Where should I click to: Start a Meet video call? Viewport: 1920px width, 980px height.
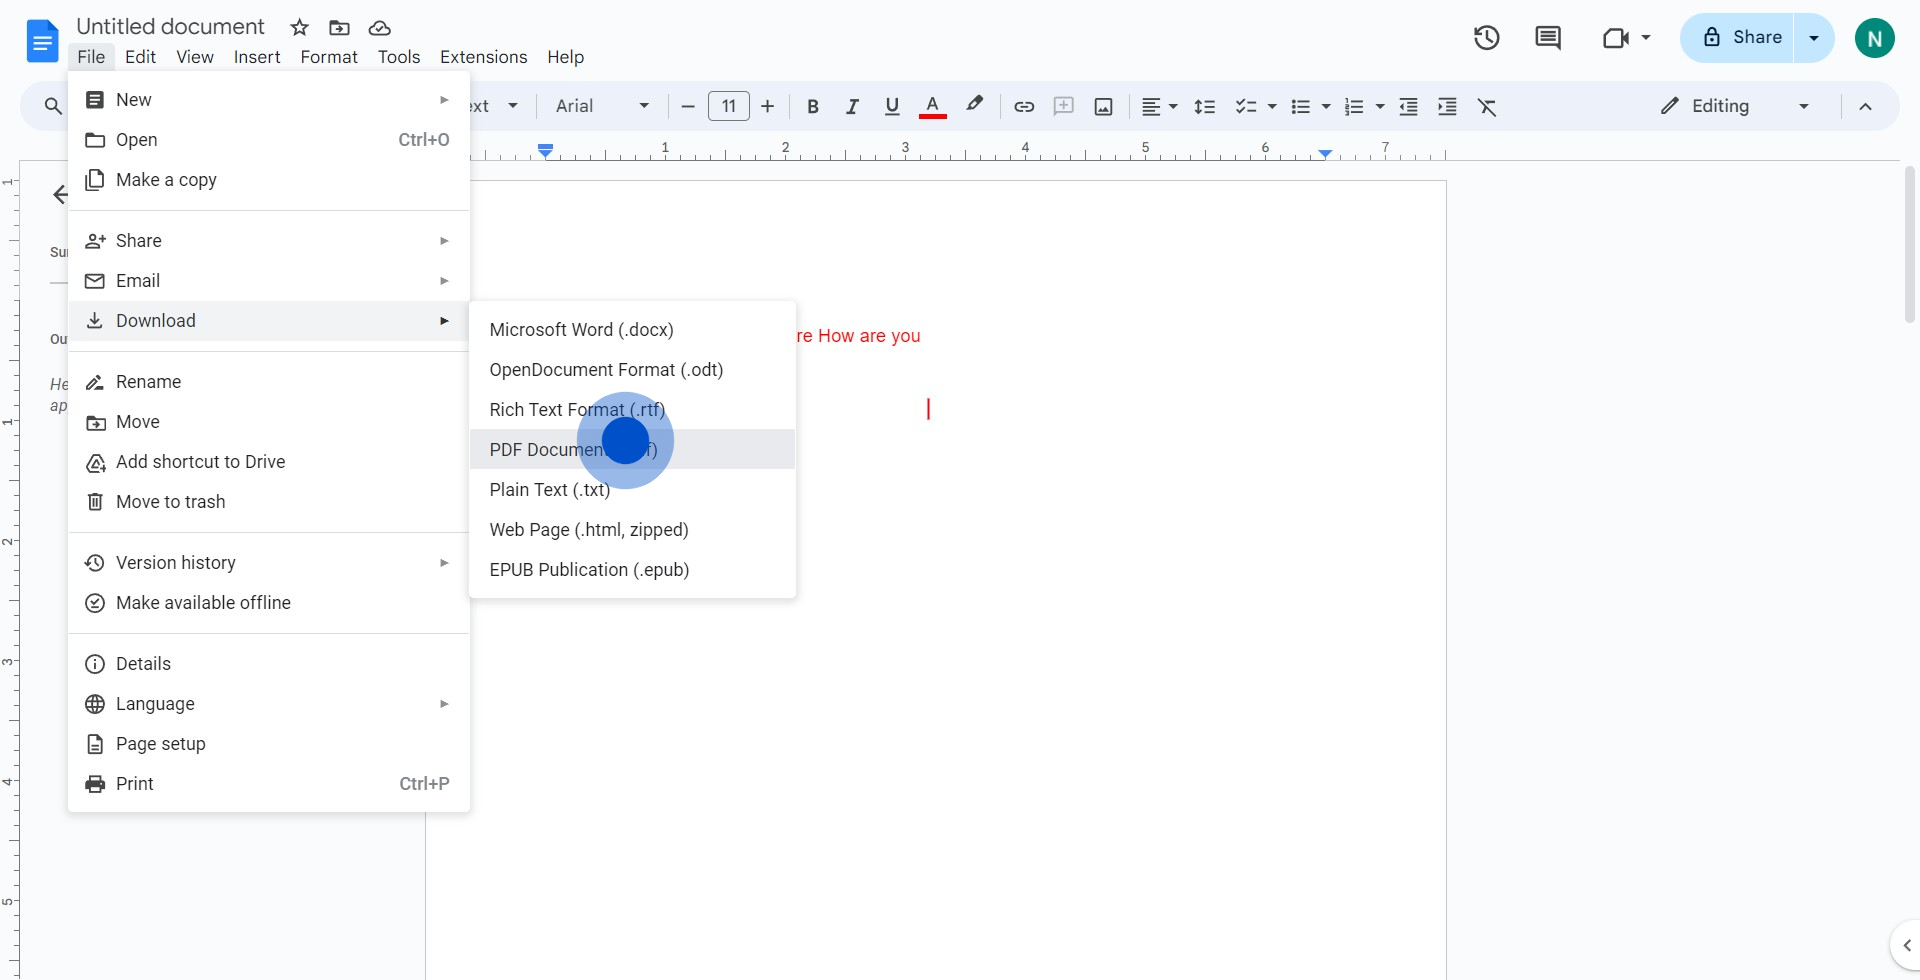tap(1616, 37)
